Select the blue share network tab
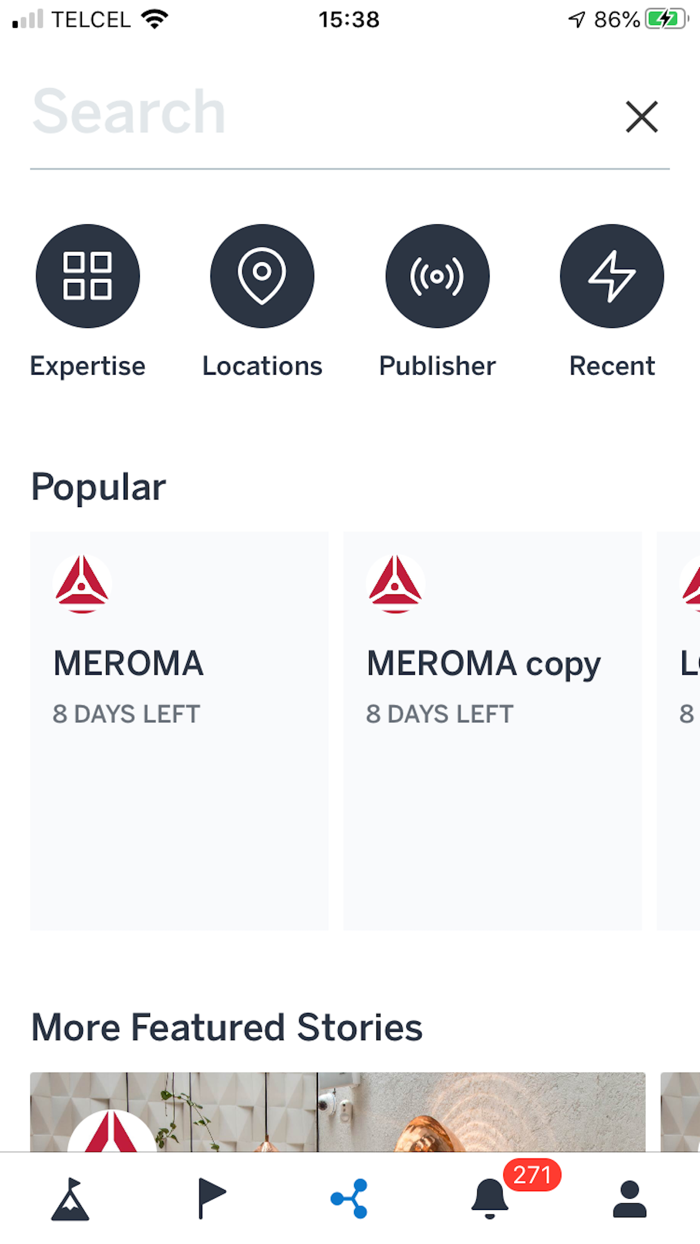Image resolution: width=700 pixels, height=1244 pixels. pos(350,1198)
